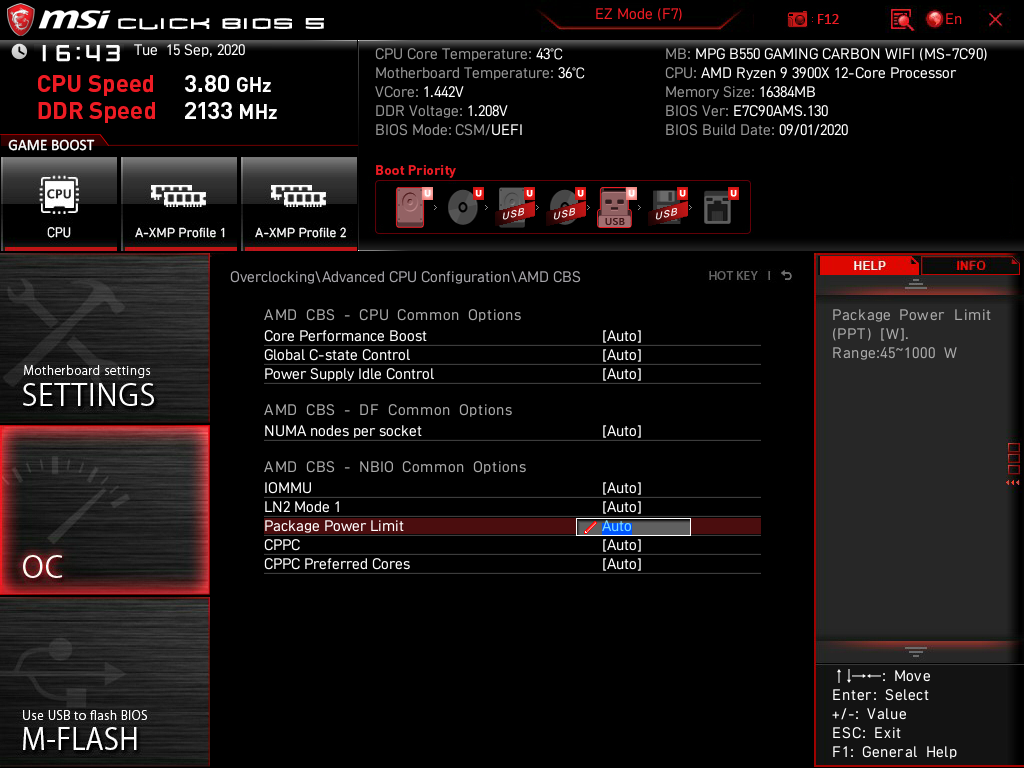The height and width of the screenshot is (768, 1024).
Task: Toggle the CPU Game Boost button
Action: 59,204
